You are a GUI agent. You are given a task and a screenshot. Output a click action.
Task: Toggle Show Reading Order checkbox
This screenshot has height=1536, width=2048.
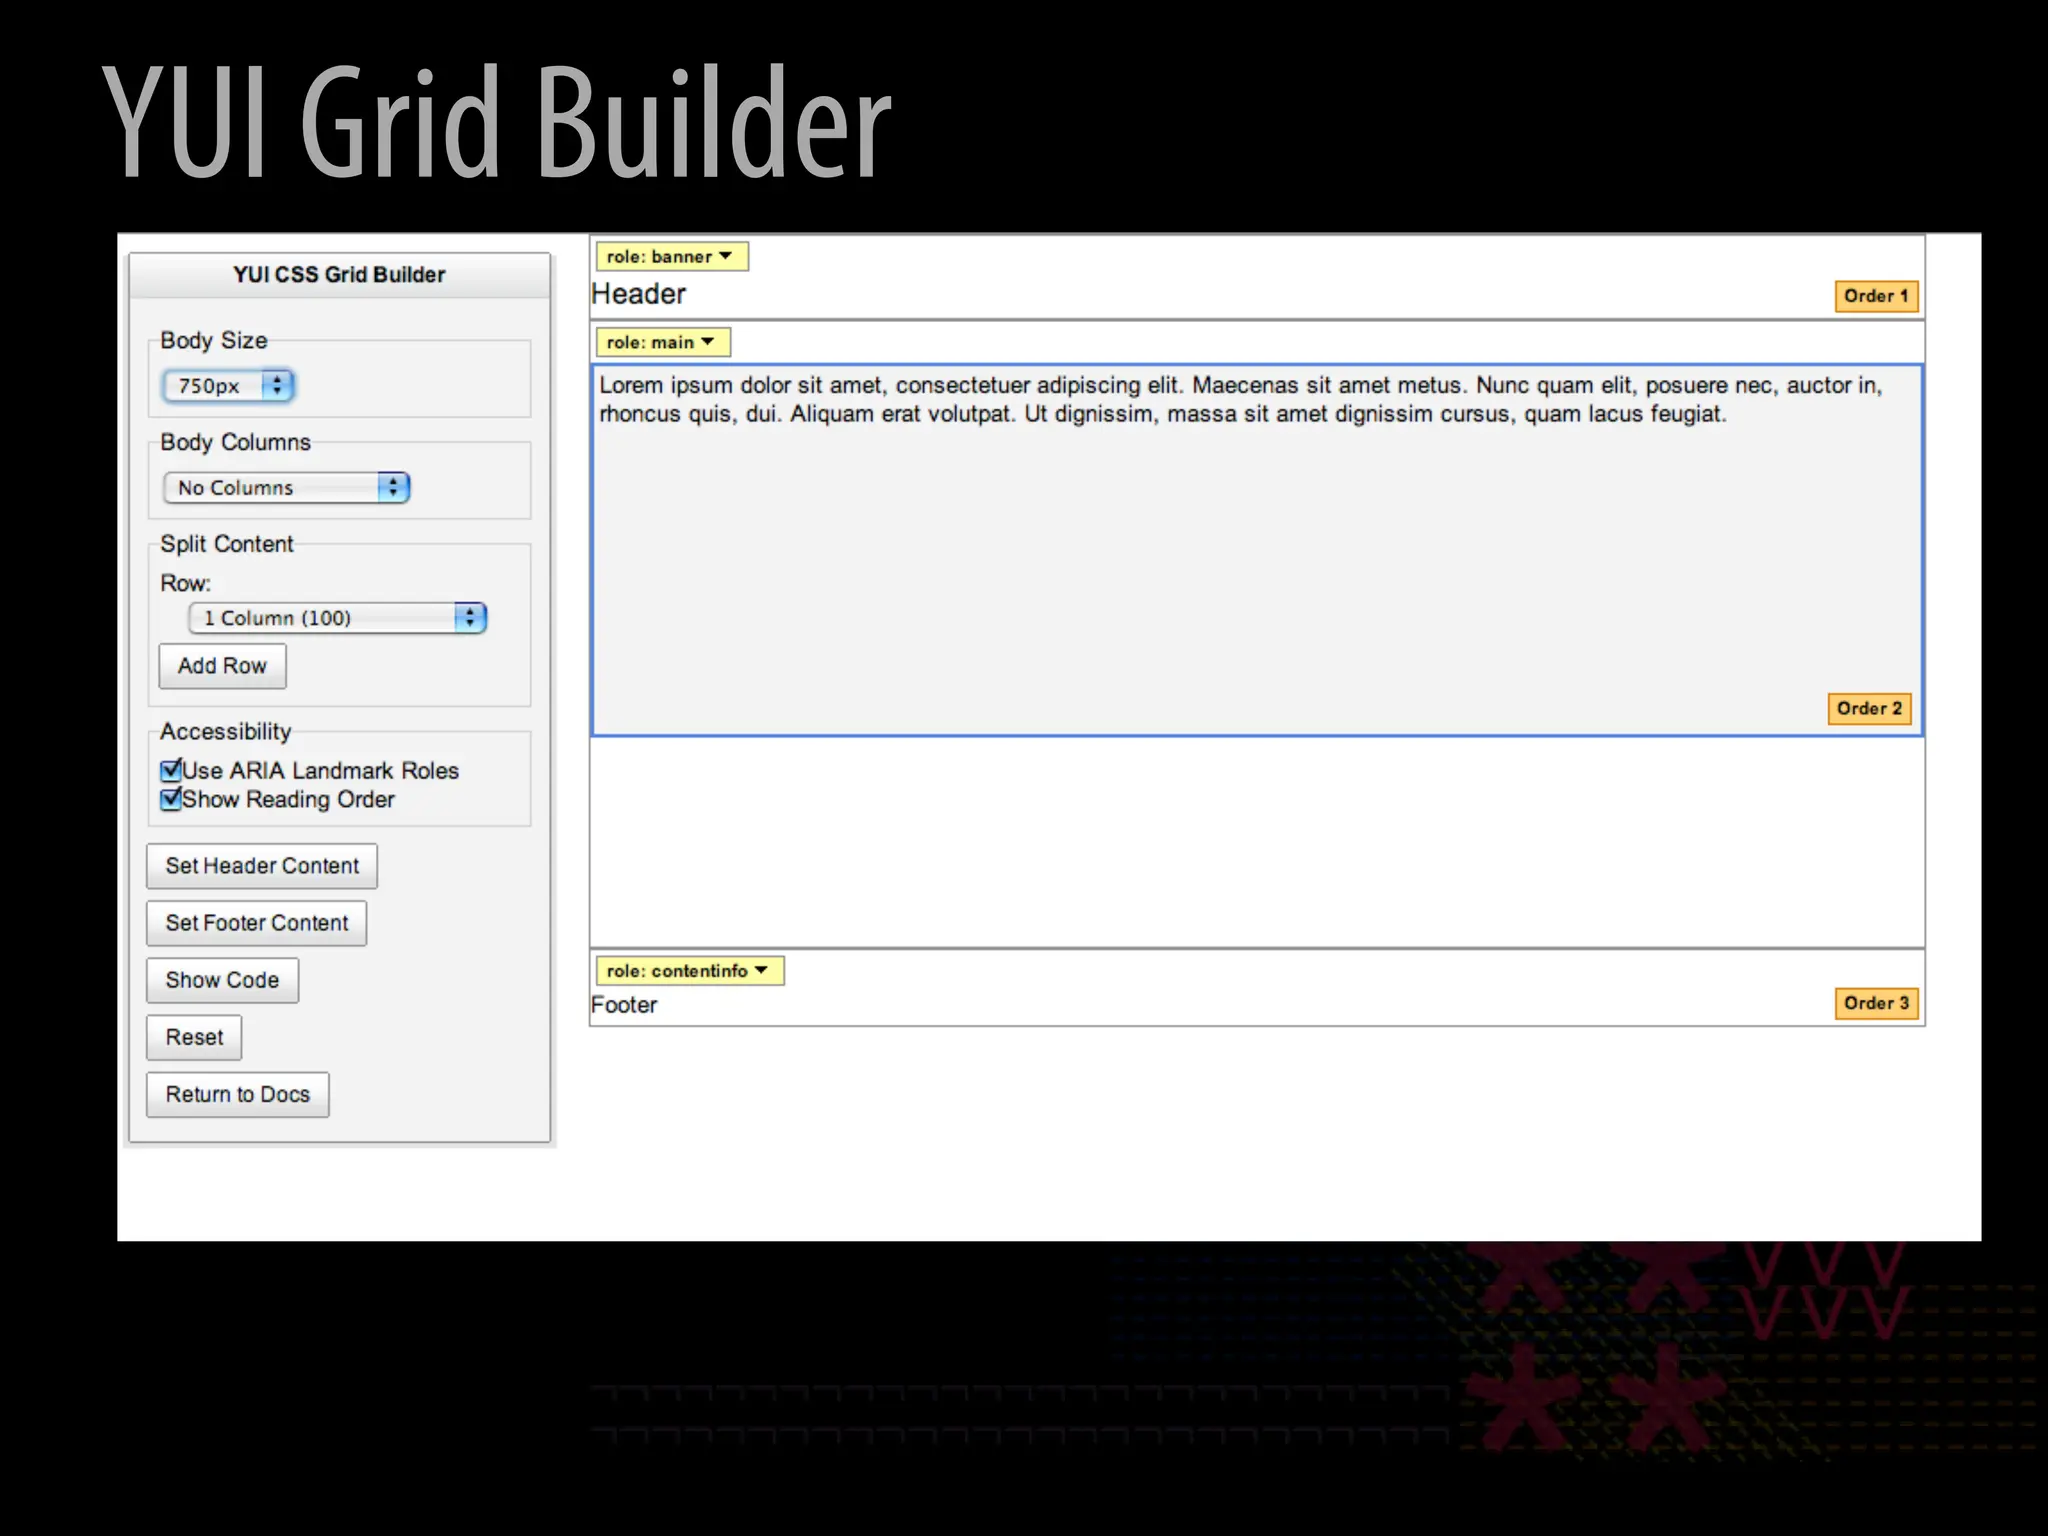coord(171,799)
